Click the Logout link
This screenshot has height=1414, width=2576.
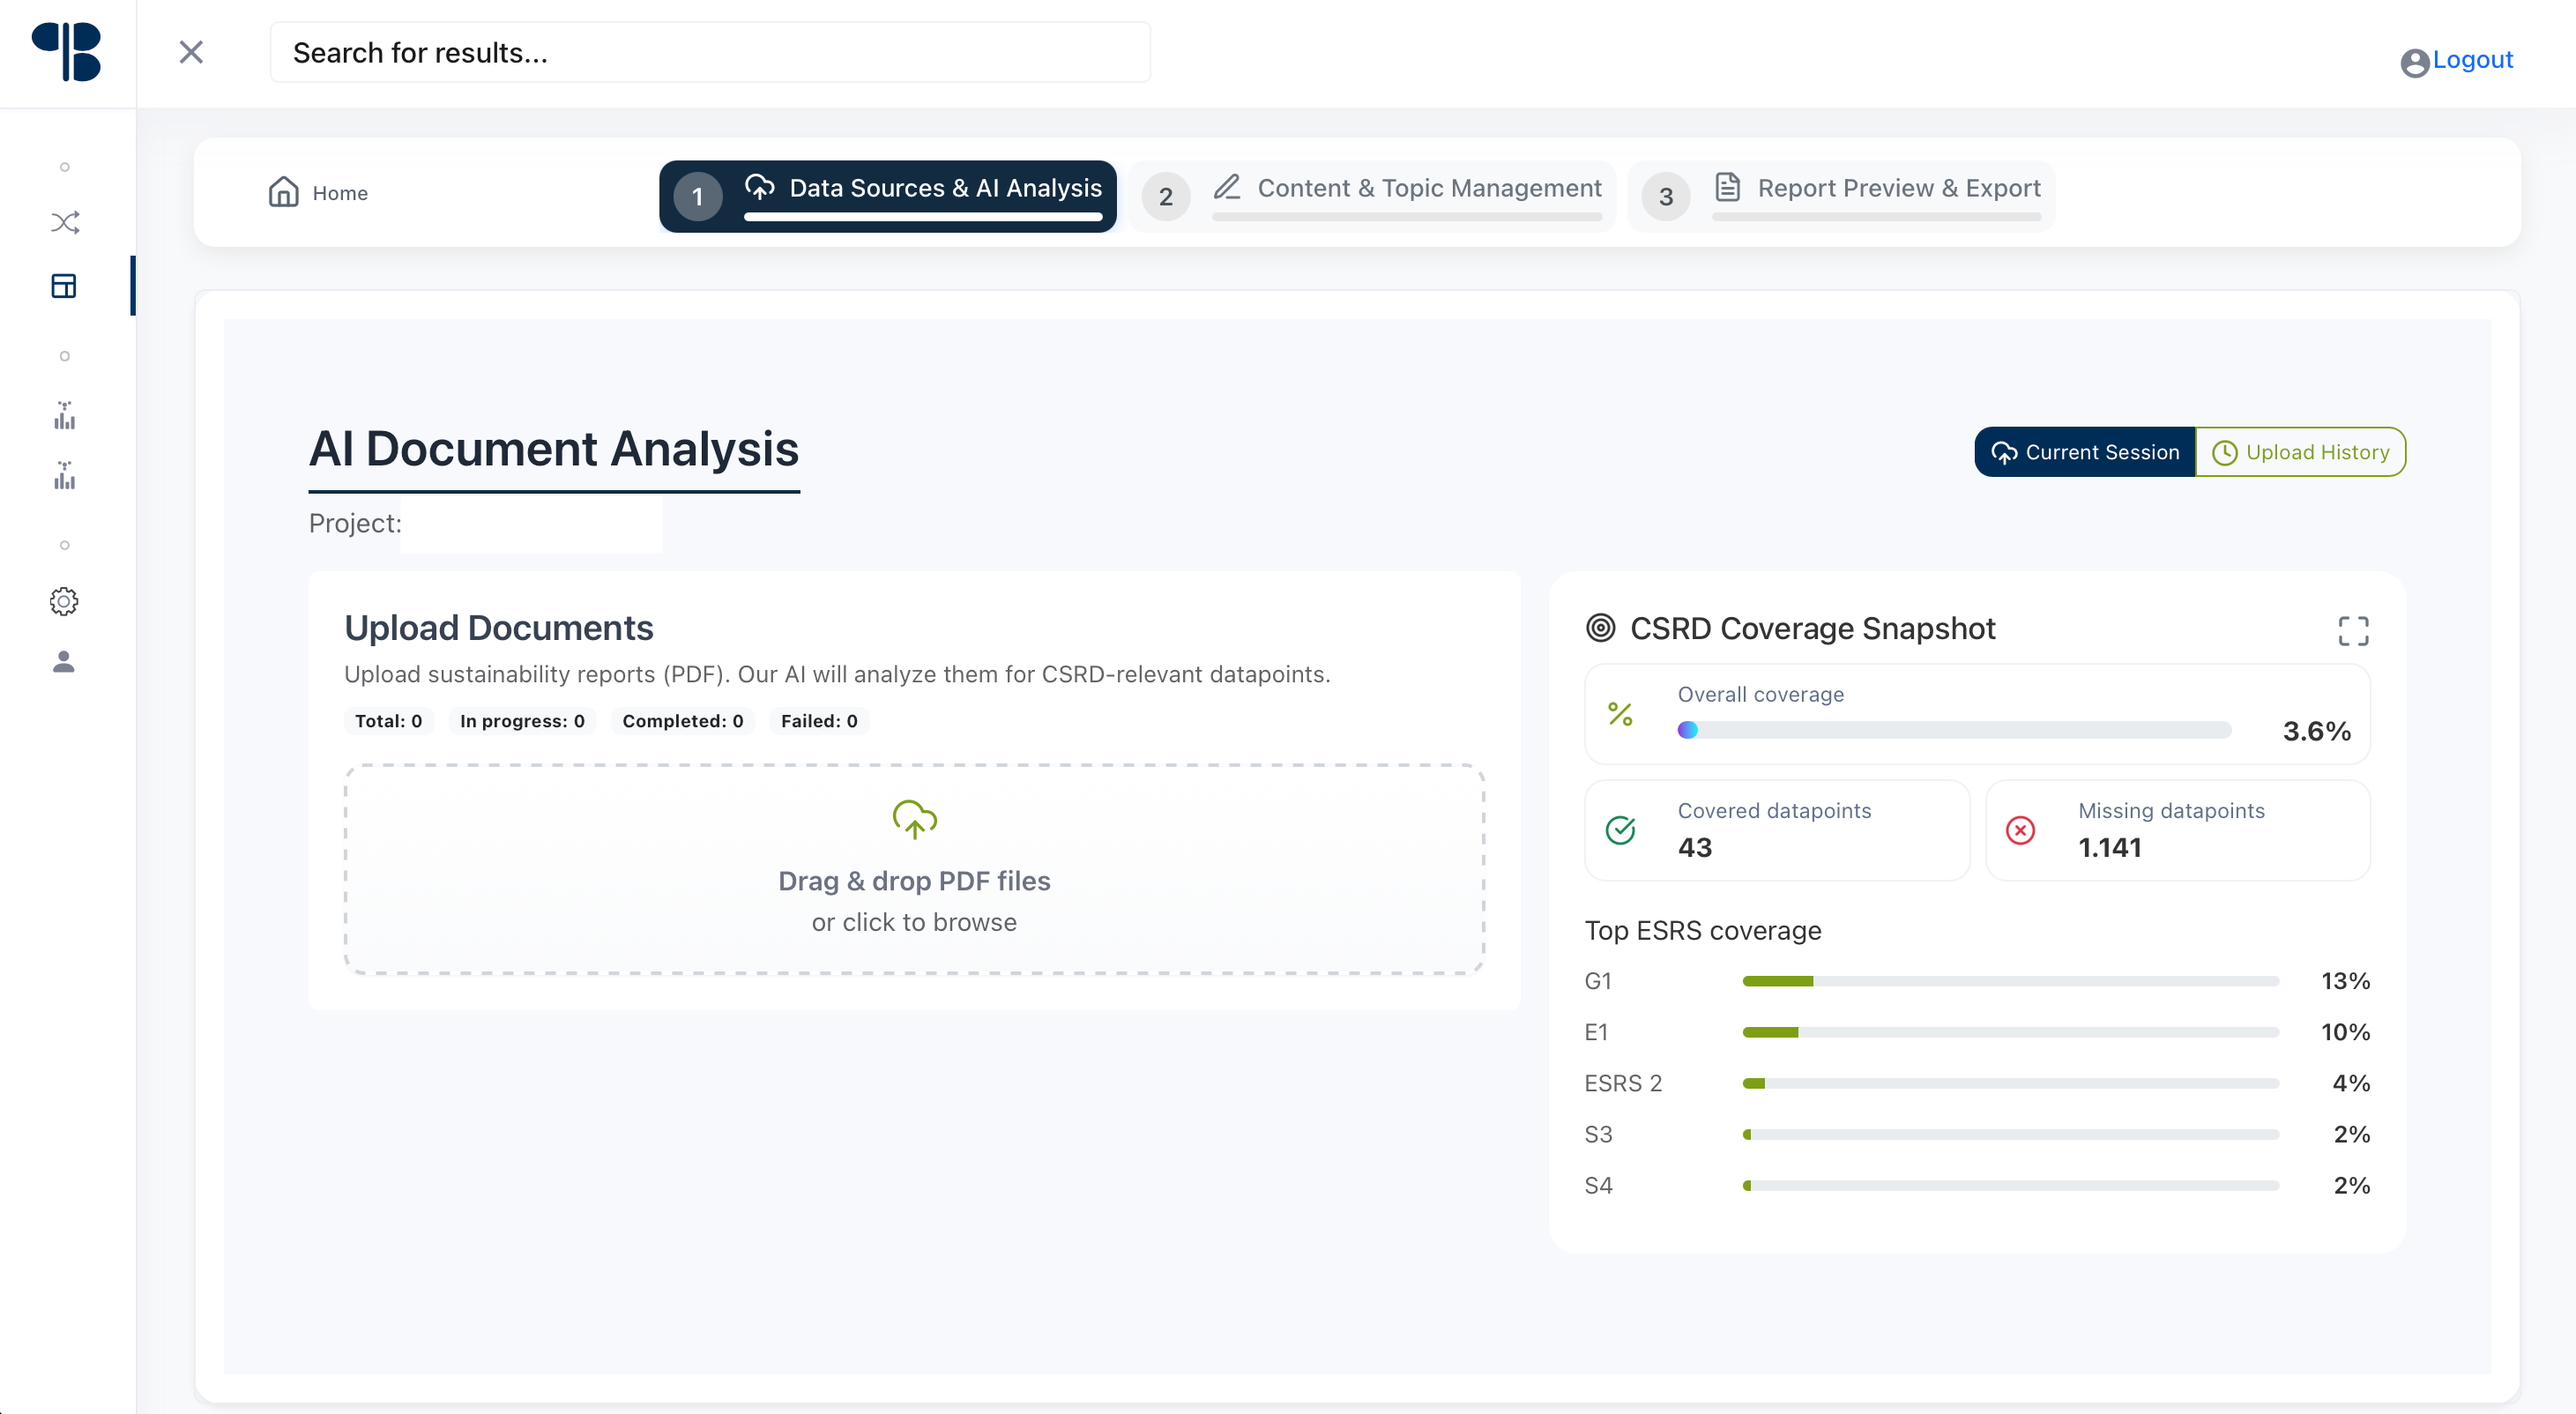[2471, 60]
